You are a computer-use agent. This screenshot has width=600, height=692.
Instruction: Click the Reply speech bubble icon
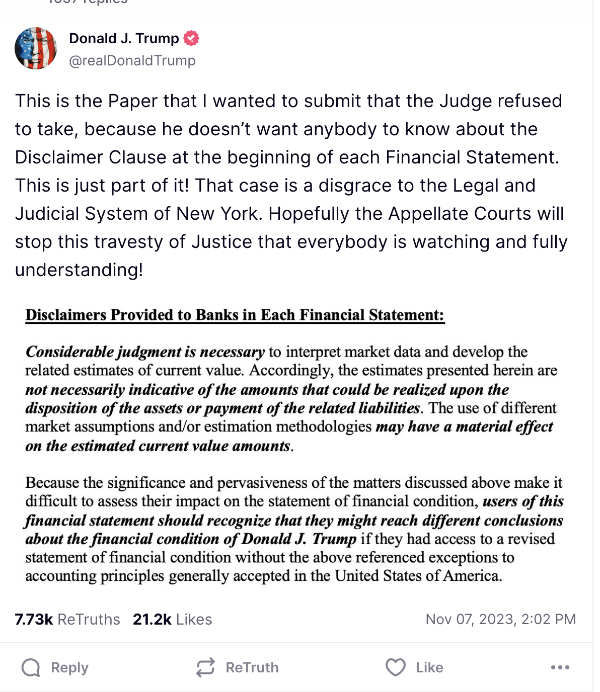click(31, 667)
